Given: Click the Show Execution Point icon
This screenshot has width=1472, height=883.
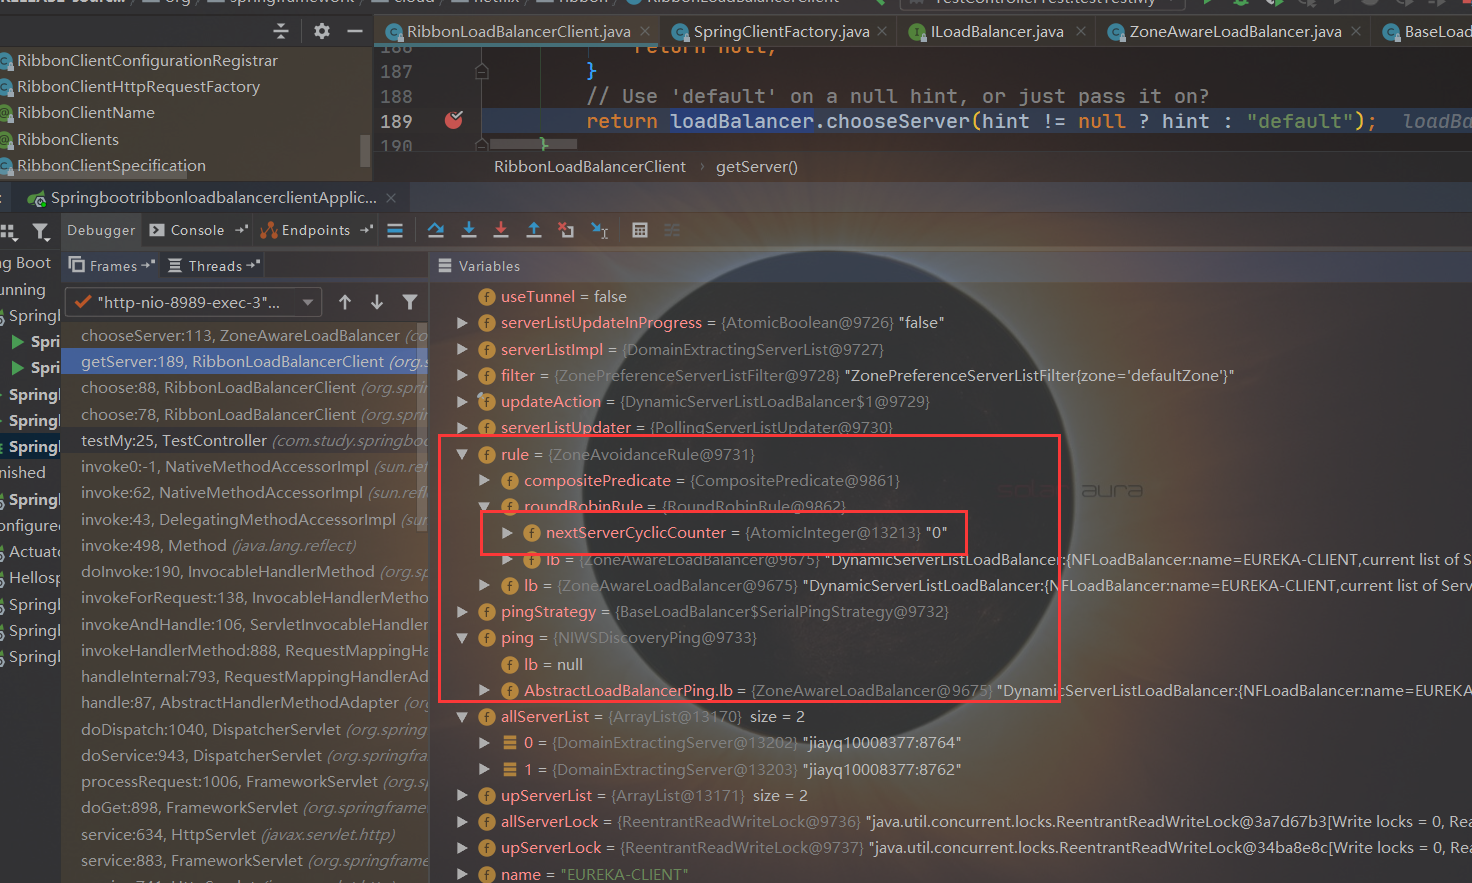Looking at the screenshot, I should point(395,230).
